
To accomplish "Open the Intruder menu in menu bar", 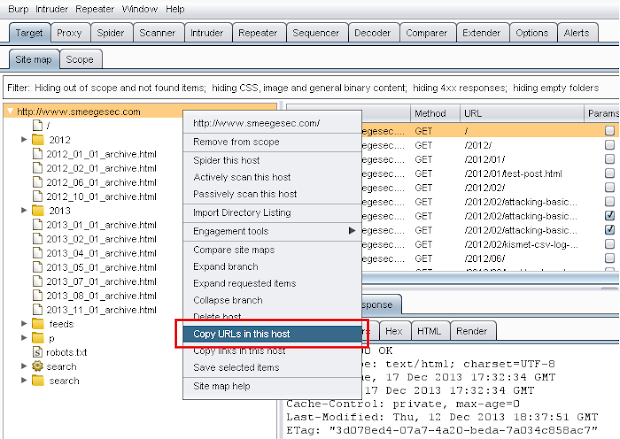I will click(52, 9).
